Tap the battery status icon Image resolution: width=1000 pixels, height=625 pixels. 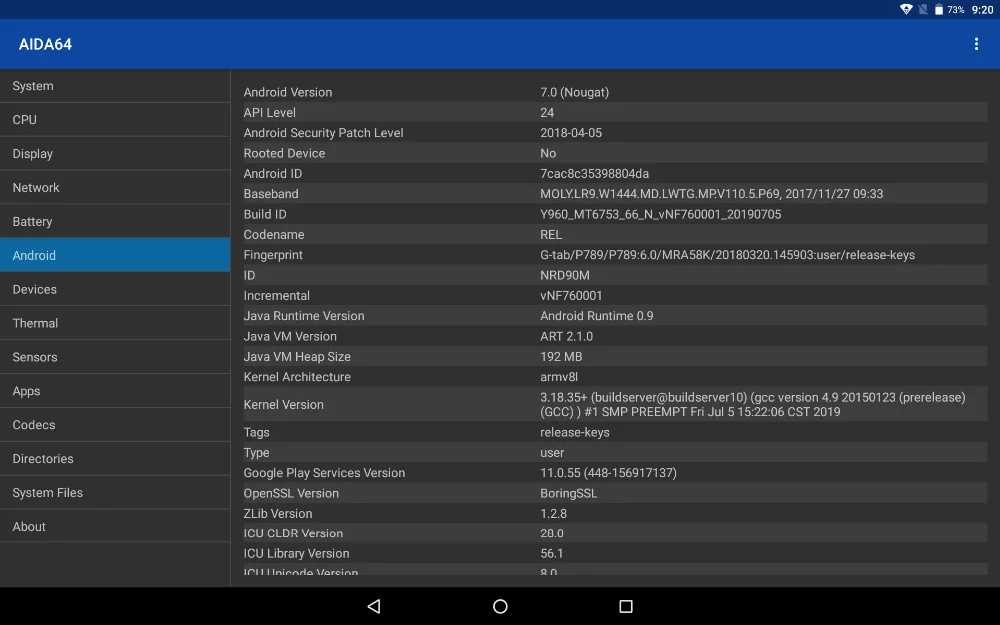939,10
